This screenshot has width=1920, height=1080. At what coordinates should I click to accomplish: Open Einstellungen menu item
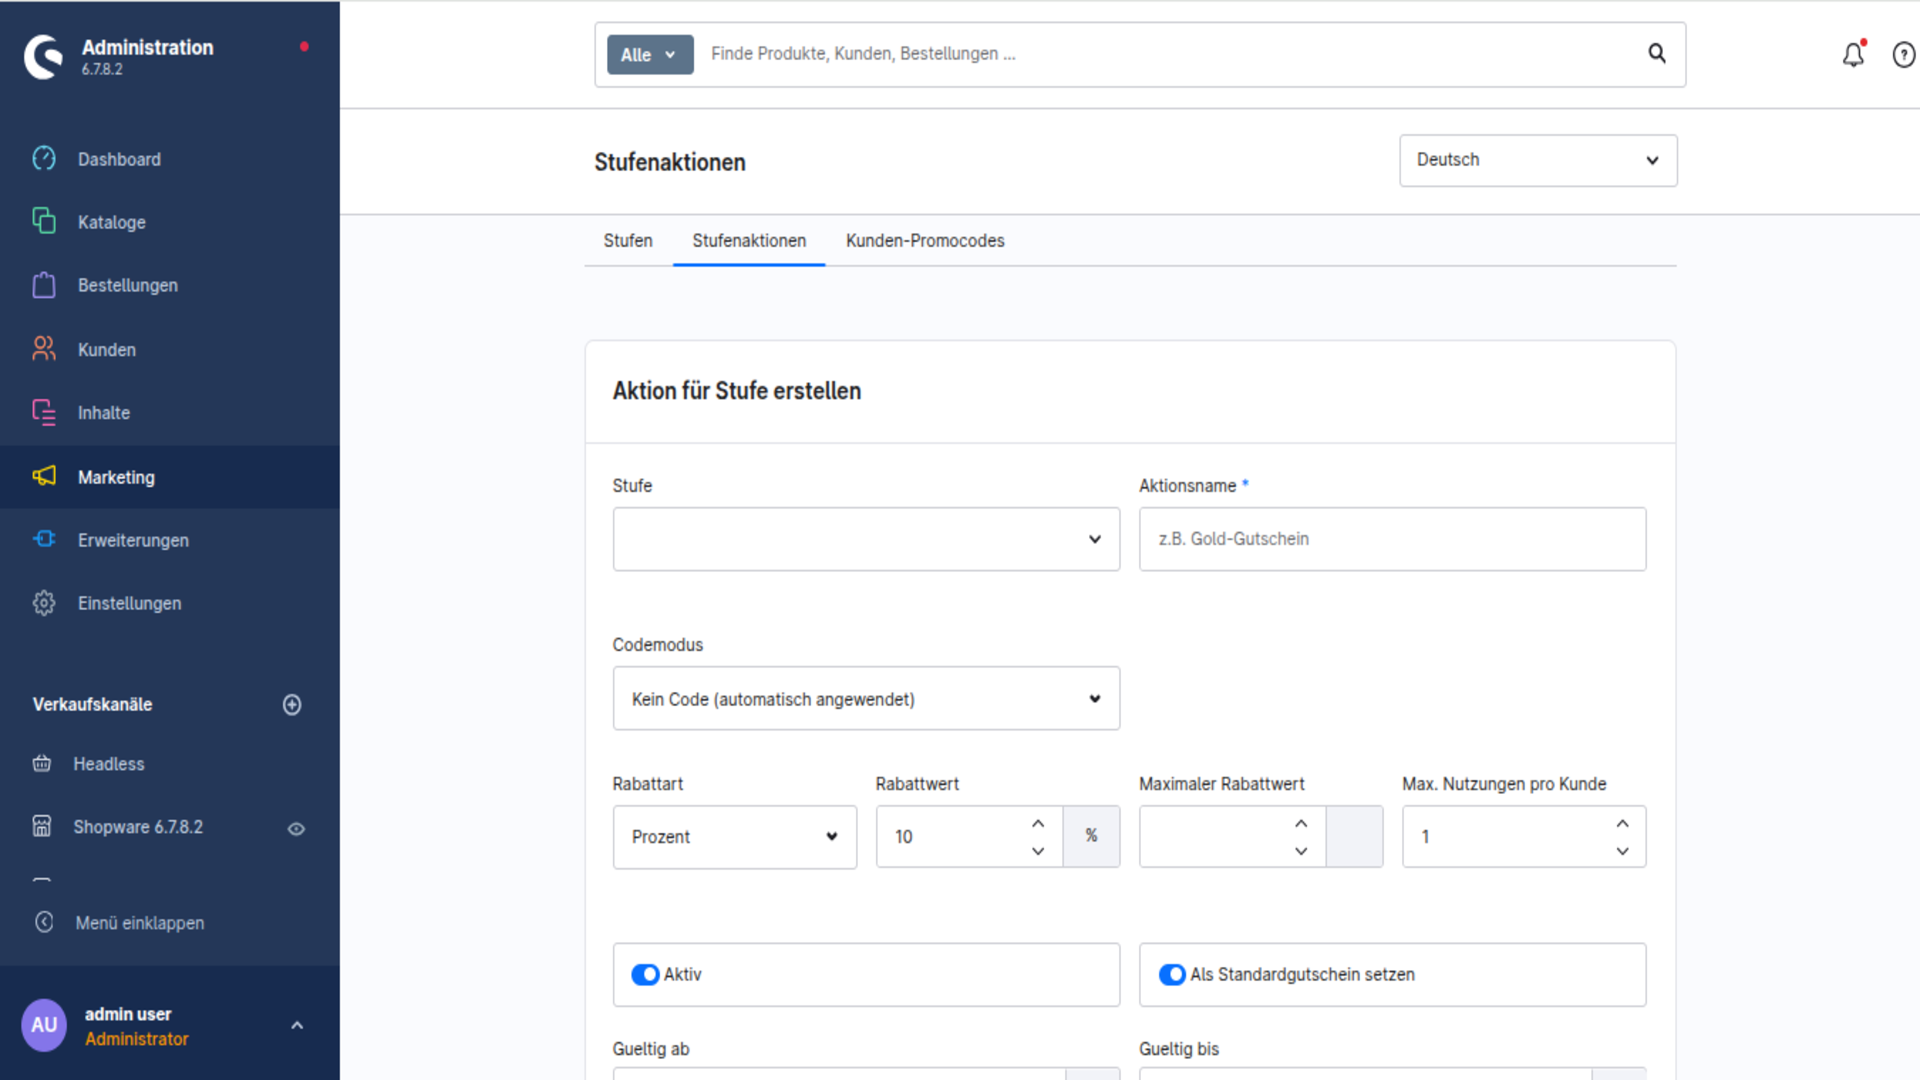[x=170, y=603]
